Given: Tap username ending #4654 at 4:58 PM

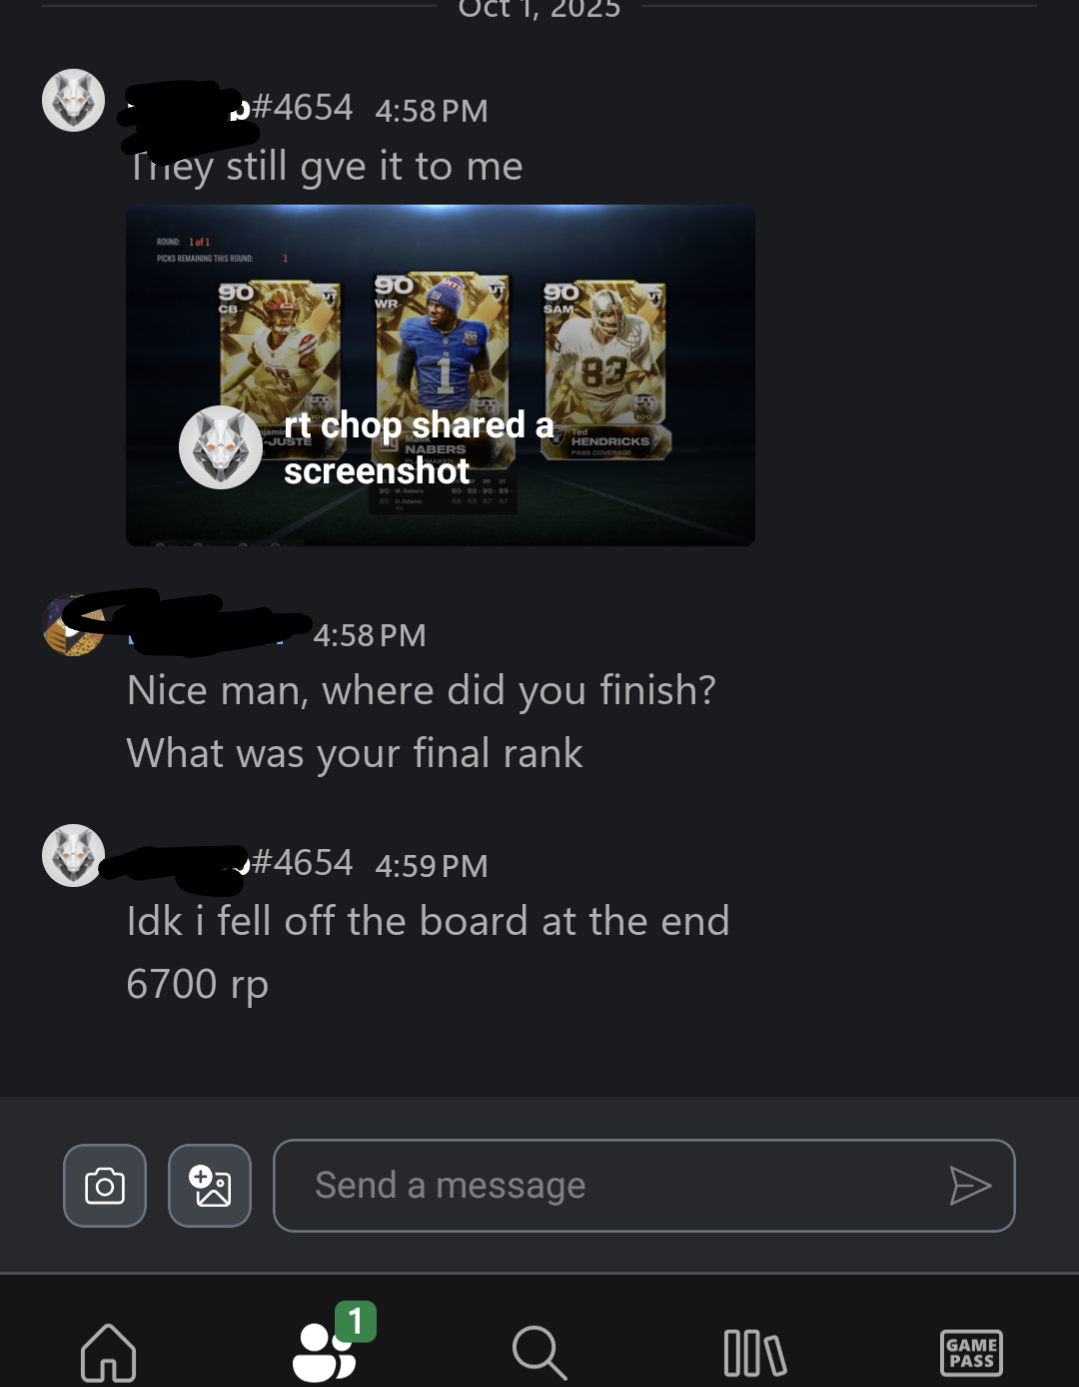Looking at the screenshot, I should pos(240,108).
